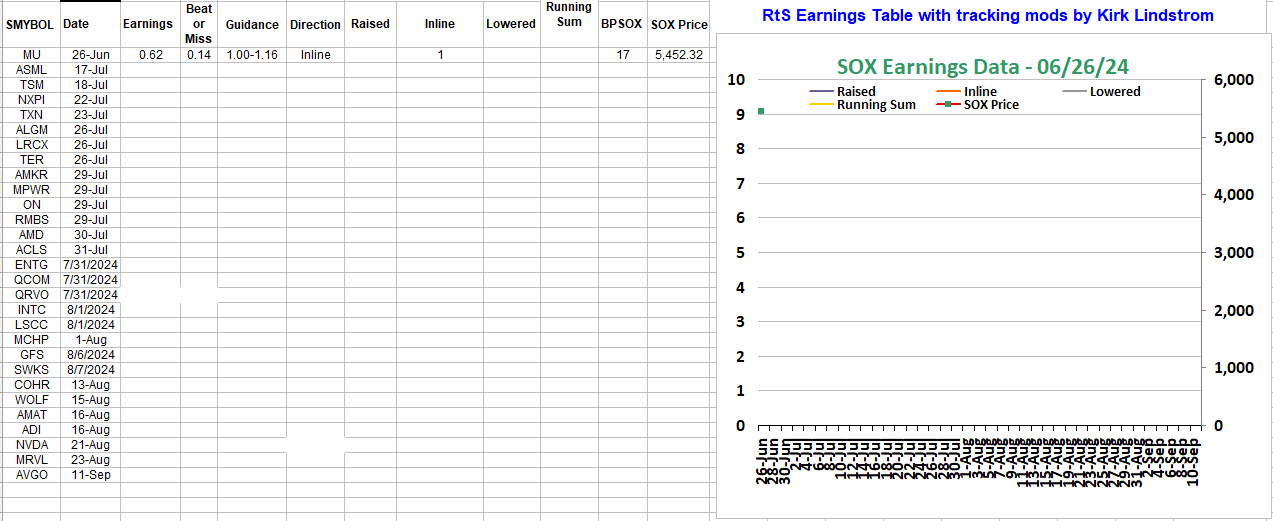
Task: Select the BPSOX cell containing 17
Action: click(623, 55)
